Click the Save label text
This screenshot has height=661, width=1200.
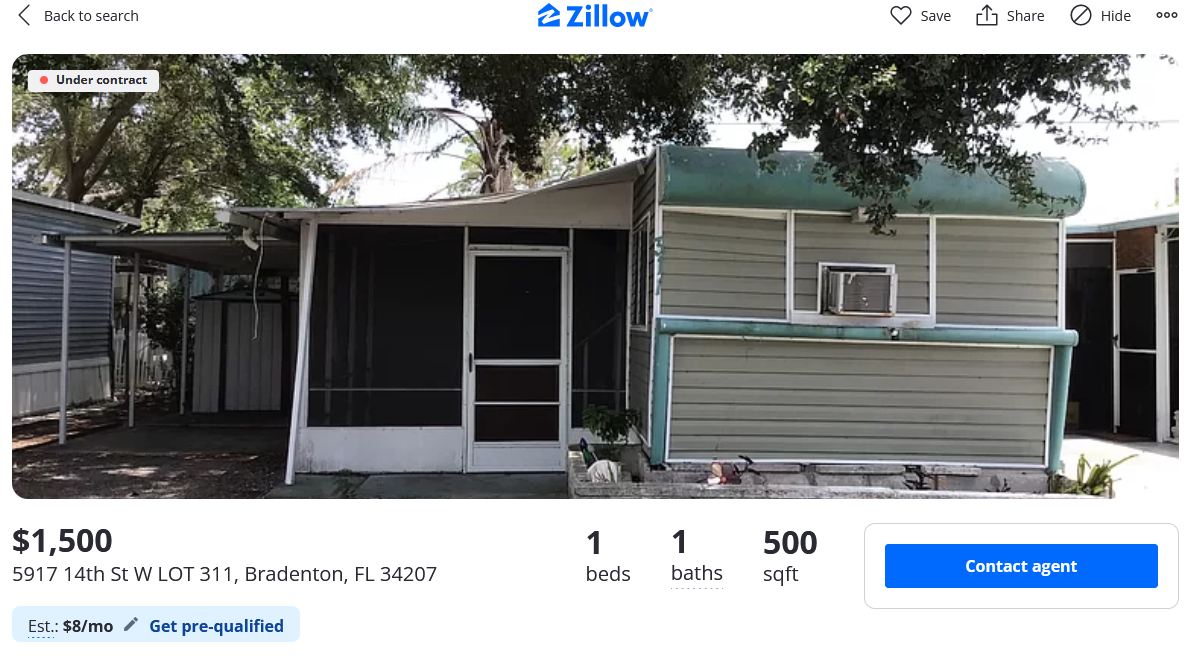936,16
